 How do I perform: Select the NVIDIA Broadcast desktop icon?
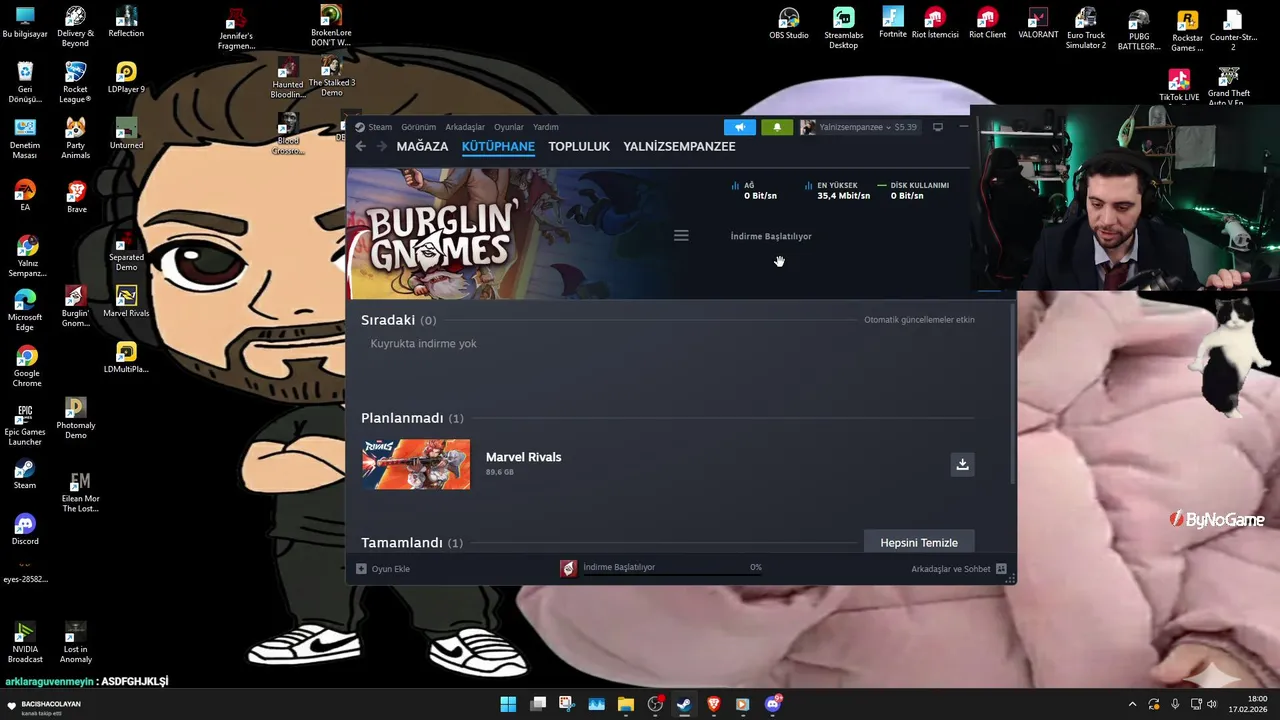pos(25,643)
